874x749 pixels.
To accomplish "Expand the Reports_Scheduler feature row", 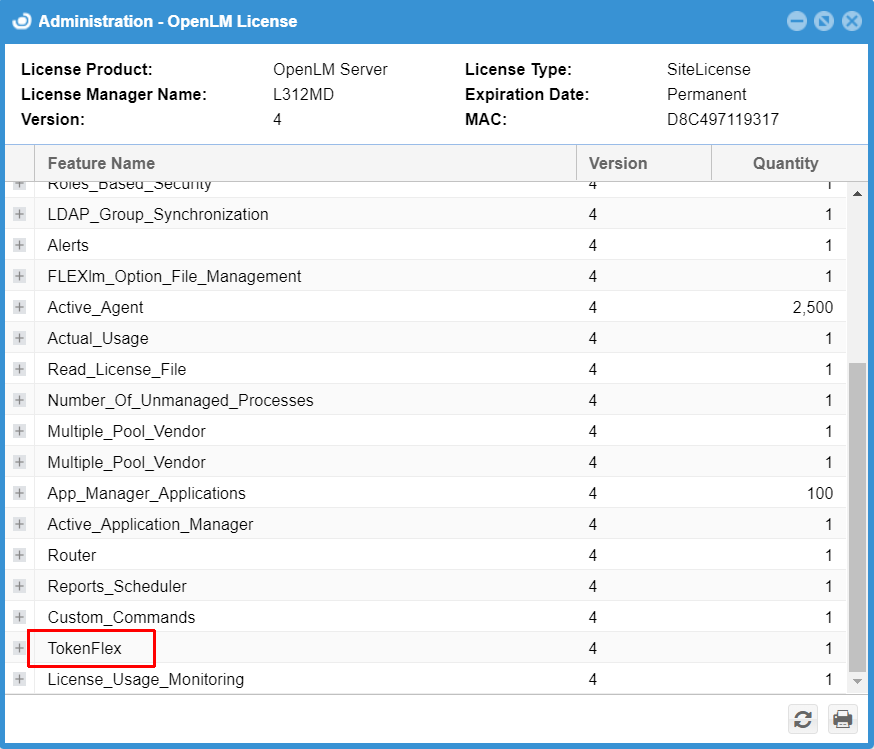I will coord(20,586).
